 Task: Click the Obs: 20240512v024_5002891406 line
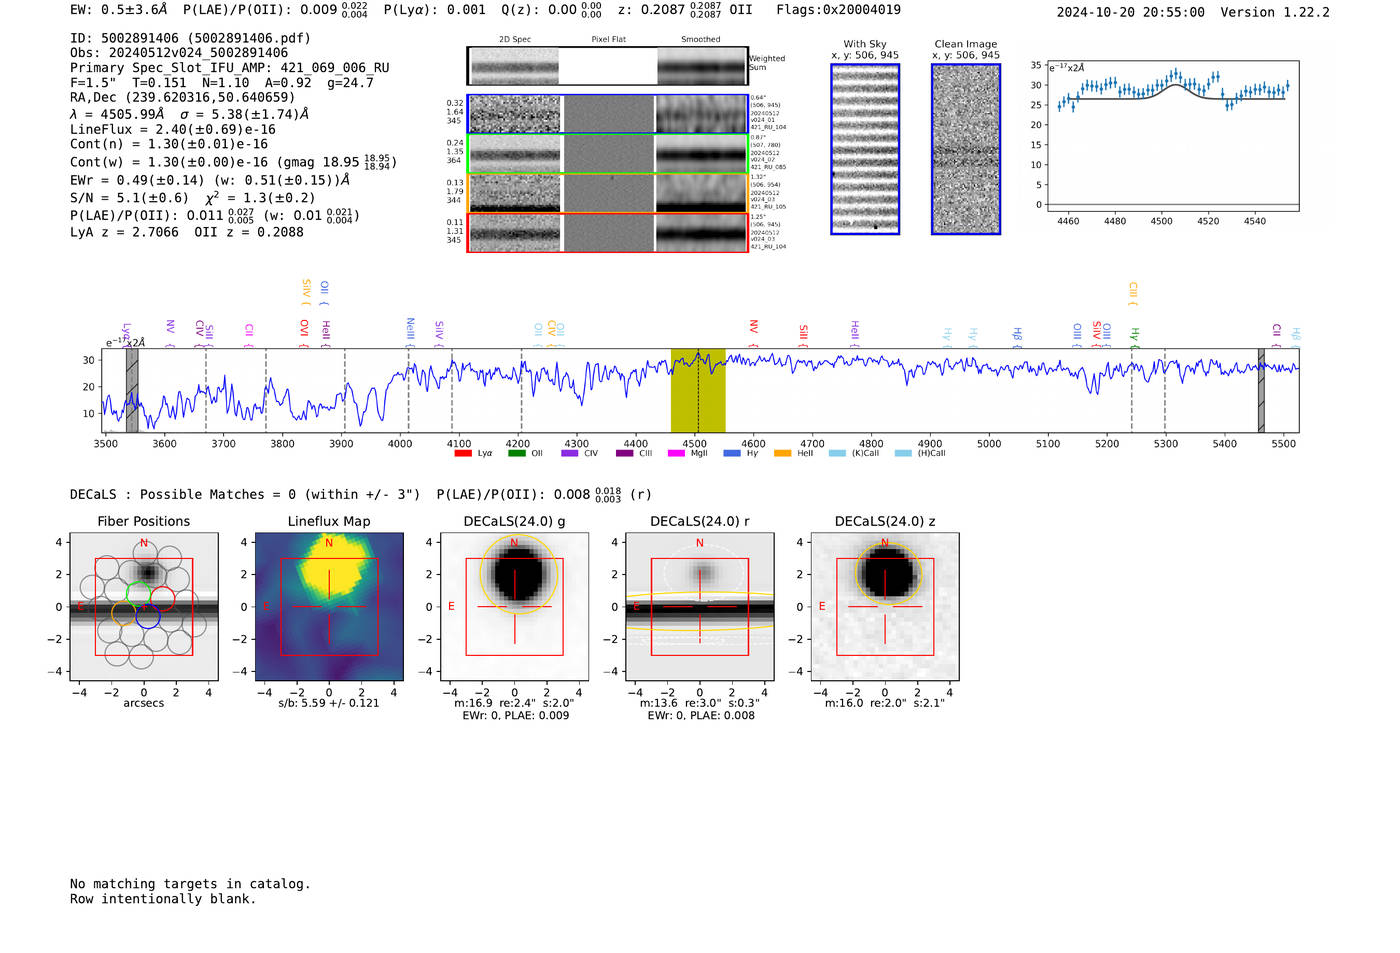pos(179,53)
